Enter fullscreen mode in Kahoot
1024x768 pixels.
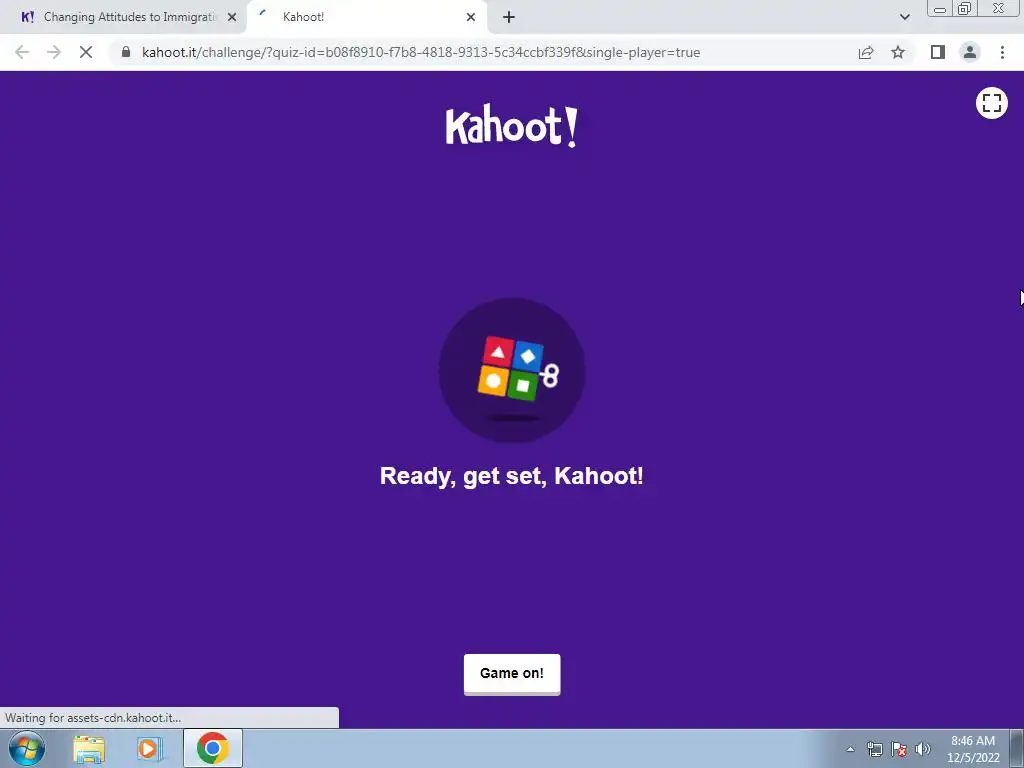click(991, 103)
